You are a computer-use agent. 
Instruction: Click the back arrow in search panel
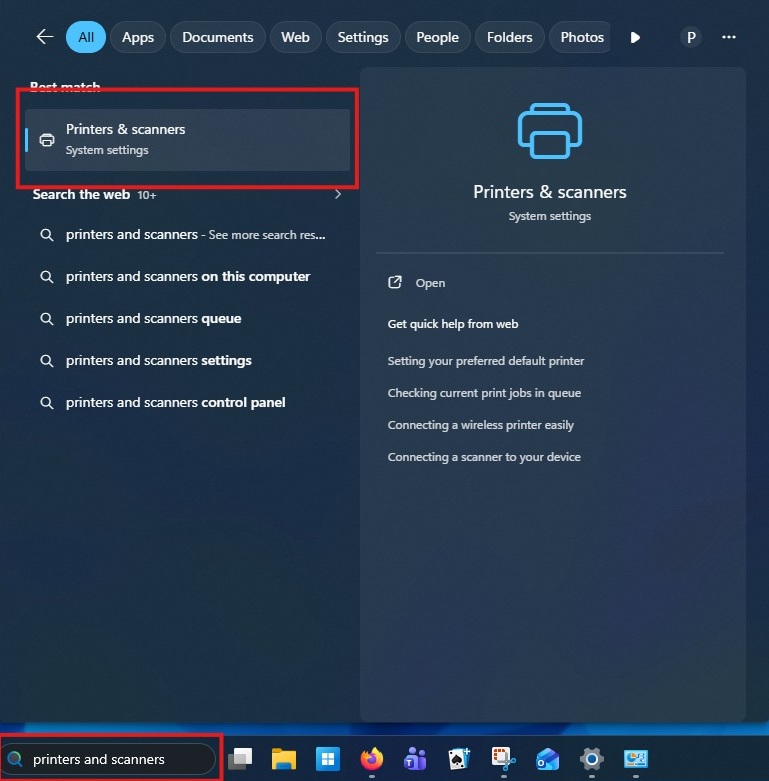[x=44, y=37]
